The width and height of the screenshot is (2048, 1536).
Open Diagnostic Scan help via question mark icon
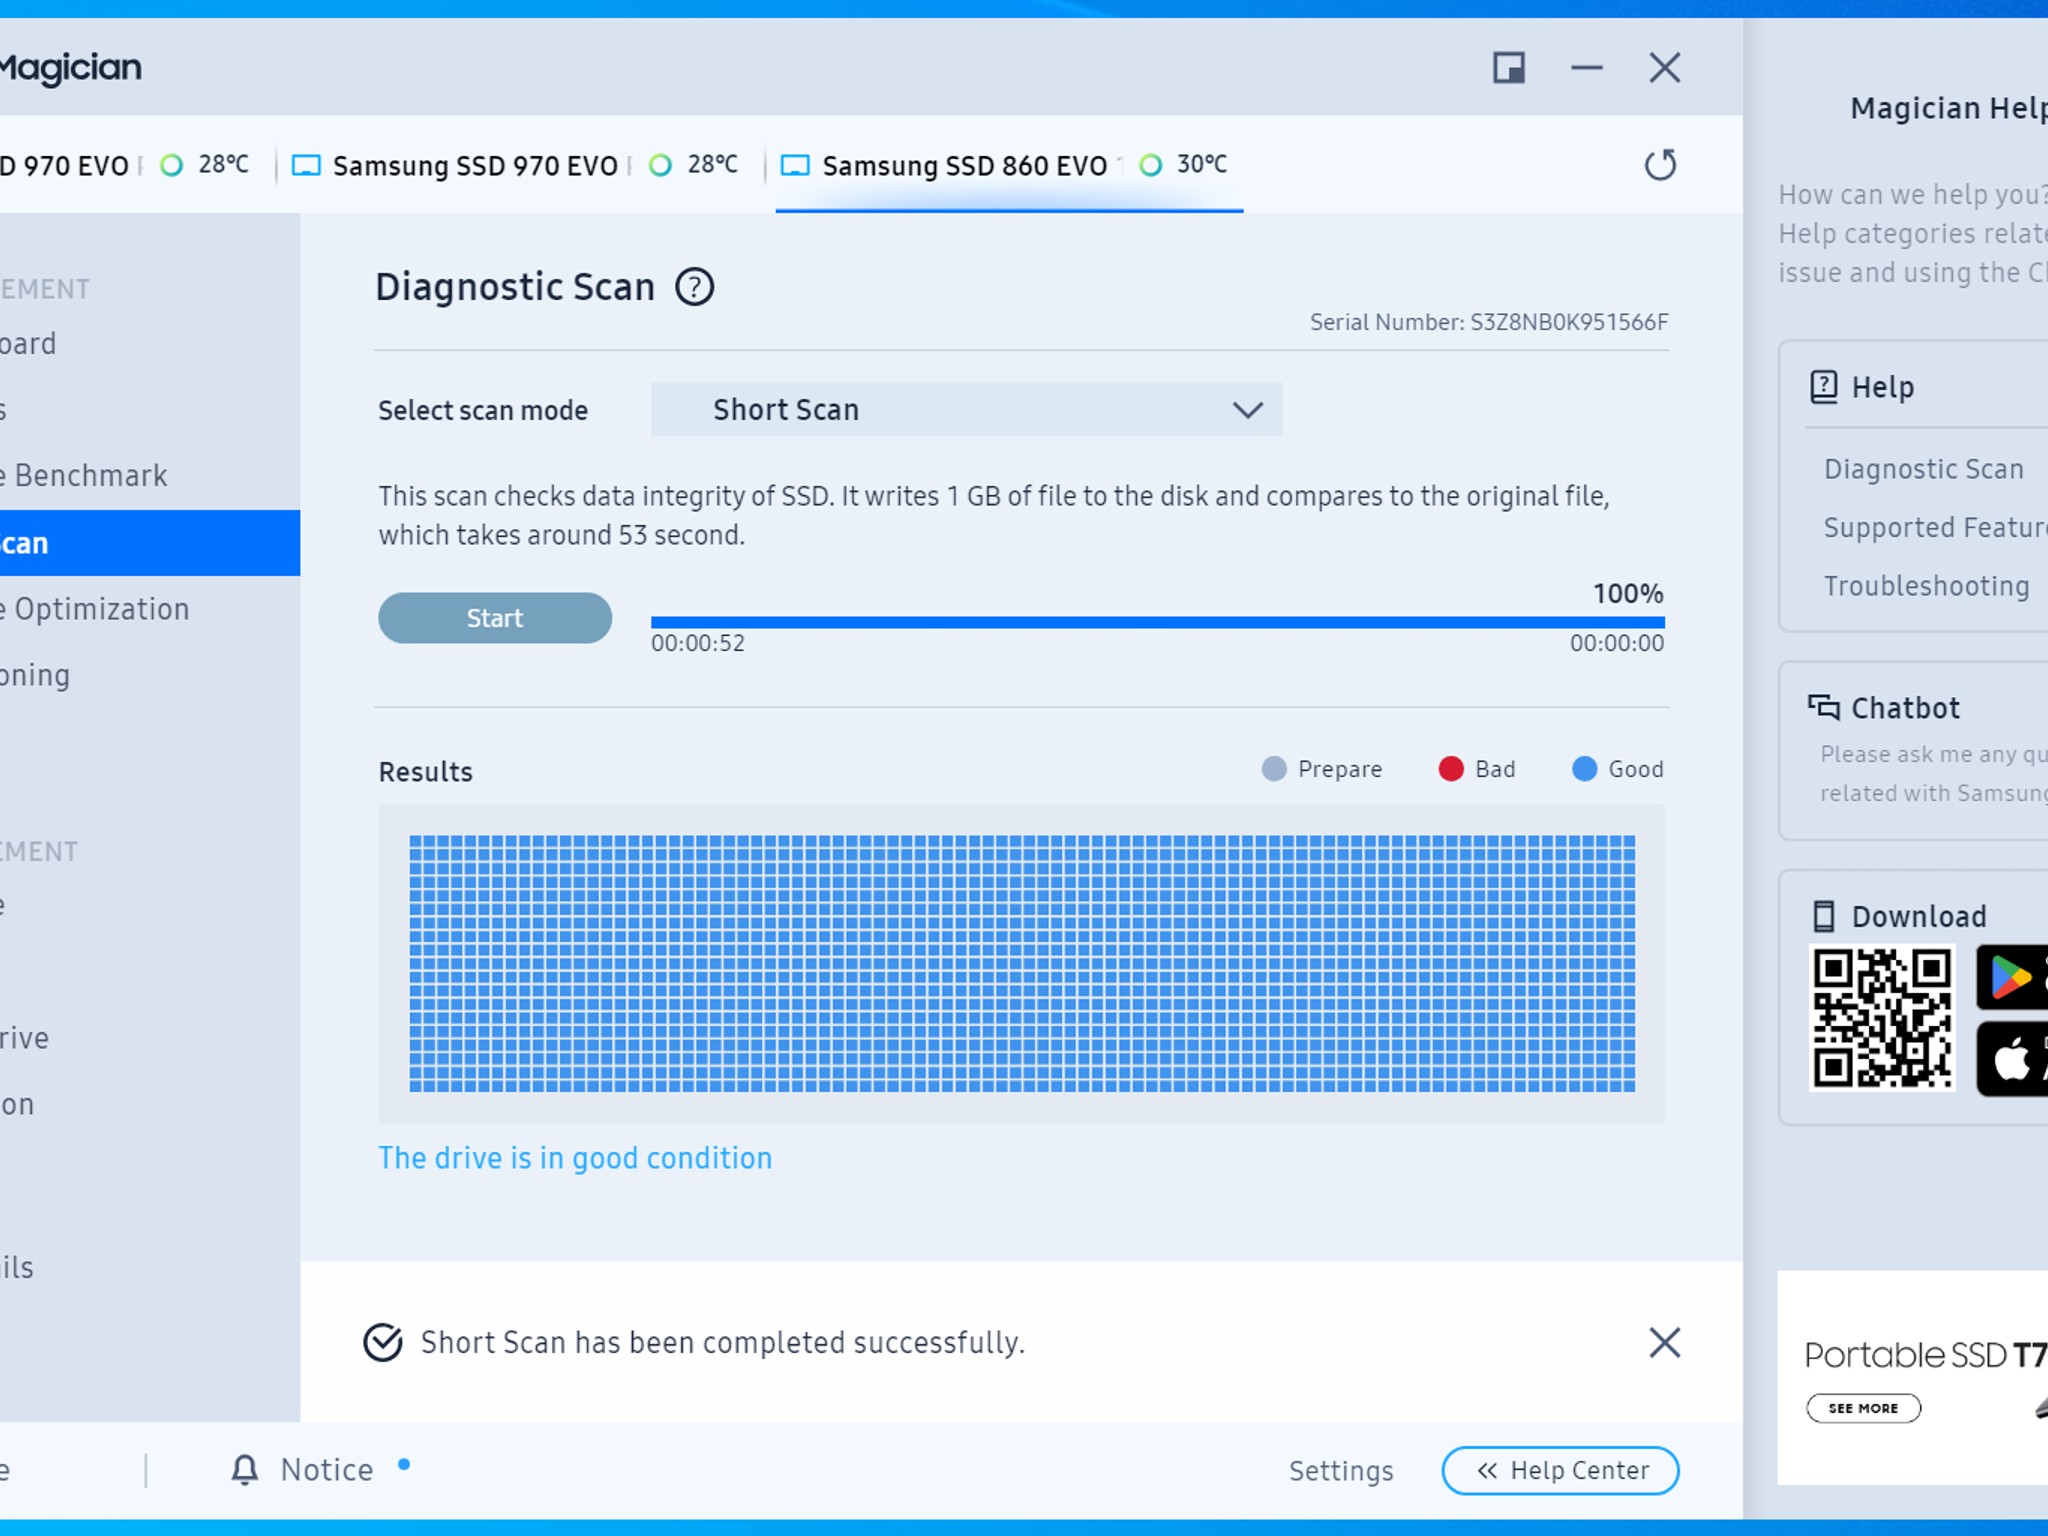[x=696, y=287]
